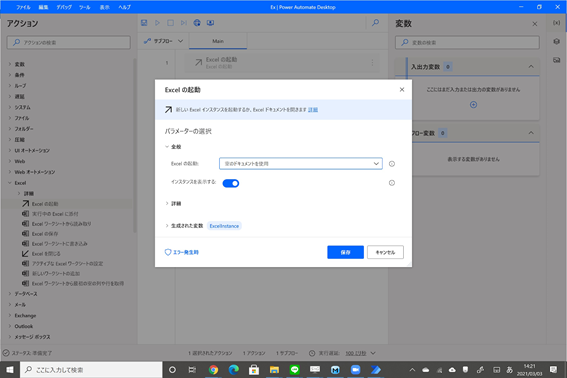Click the images side icon
The width and height of the screenshot is (567, 378).
(x=557, y=60)
